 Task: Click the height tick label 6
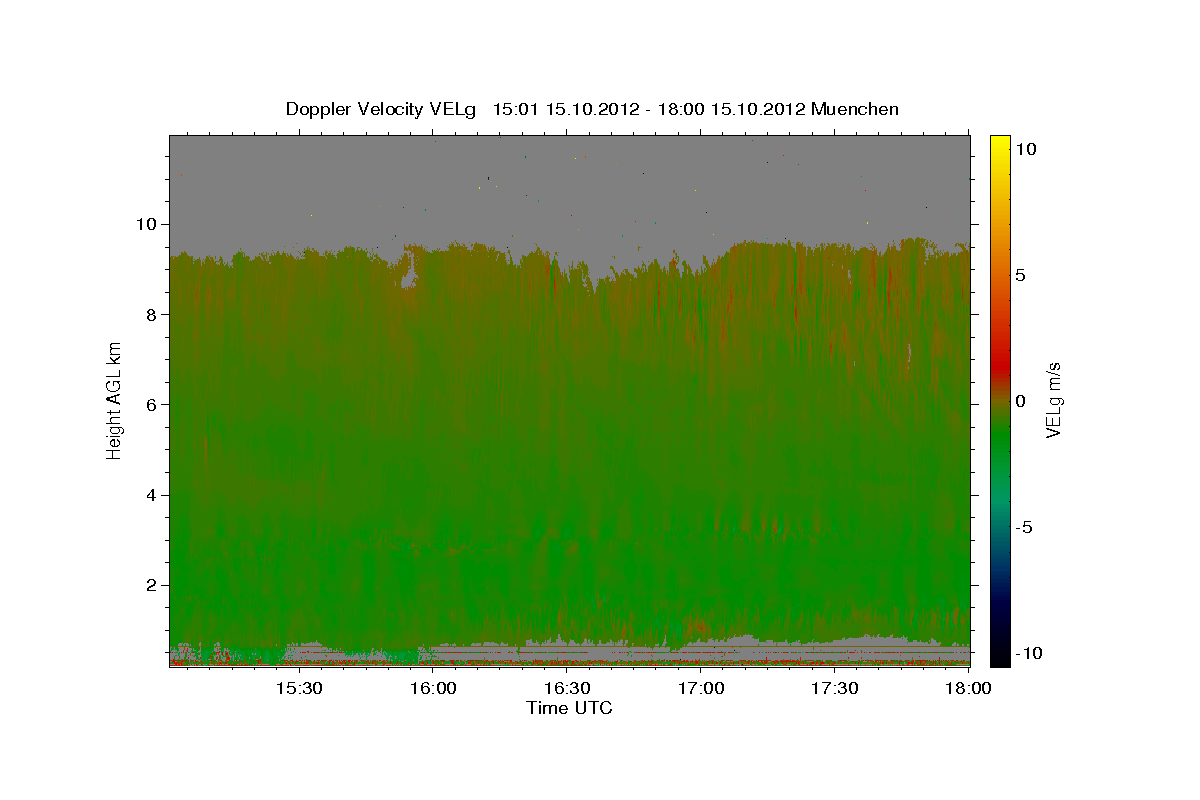pos(153,404)
